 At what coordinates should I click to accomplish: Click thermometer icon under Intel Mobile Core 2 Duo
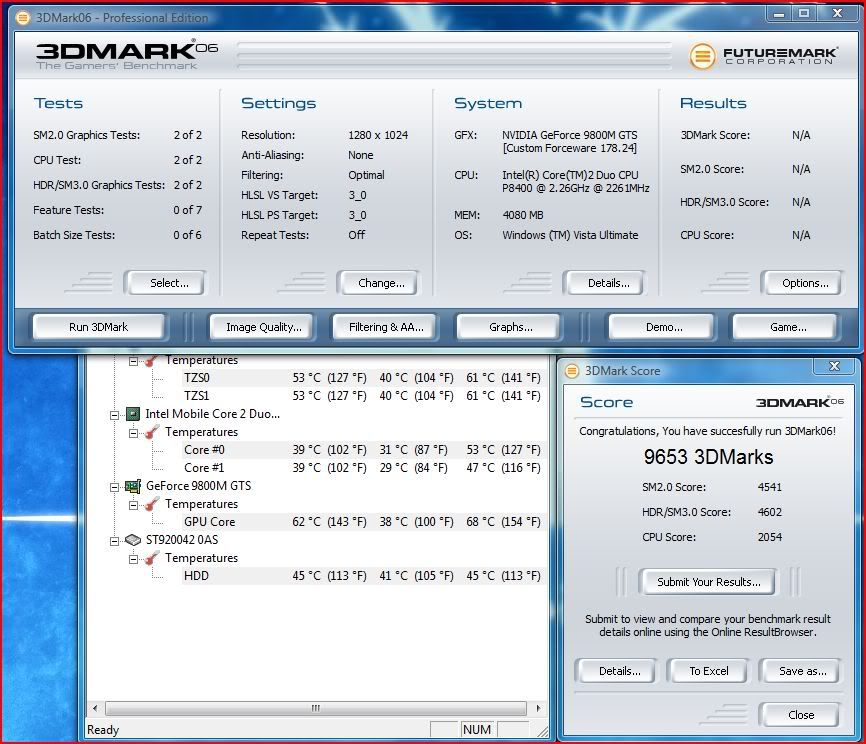pyautogui.click(x=151, y=432)
